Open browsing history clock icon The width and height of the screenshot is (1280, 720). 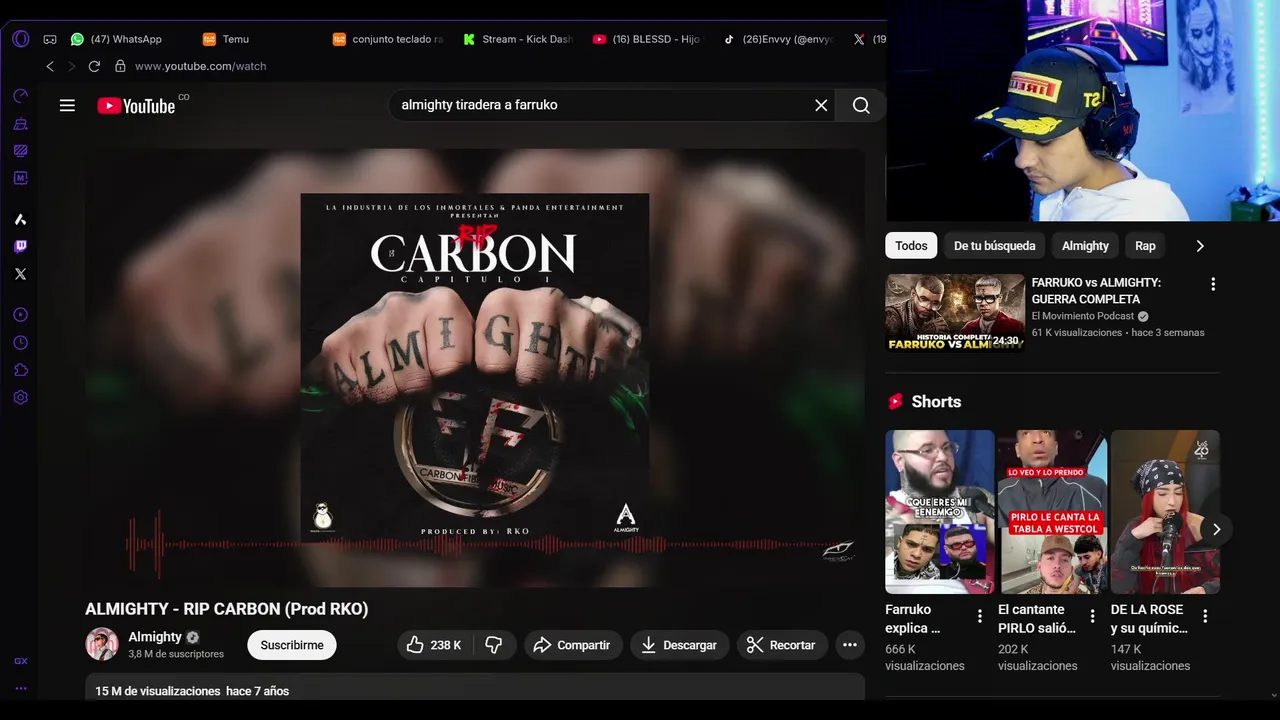(20, 342)
